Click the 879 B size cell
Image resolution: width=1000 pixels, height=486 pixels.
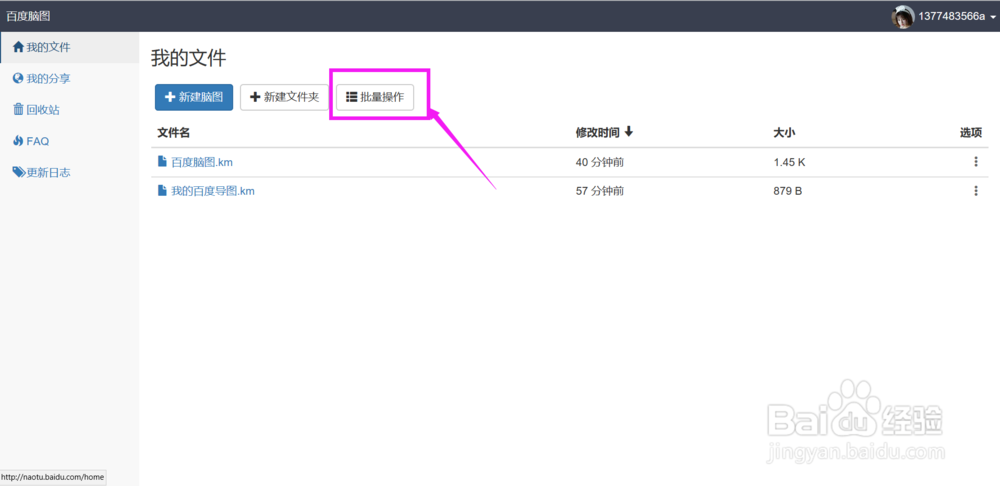788,191
